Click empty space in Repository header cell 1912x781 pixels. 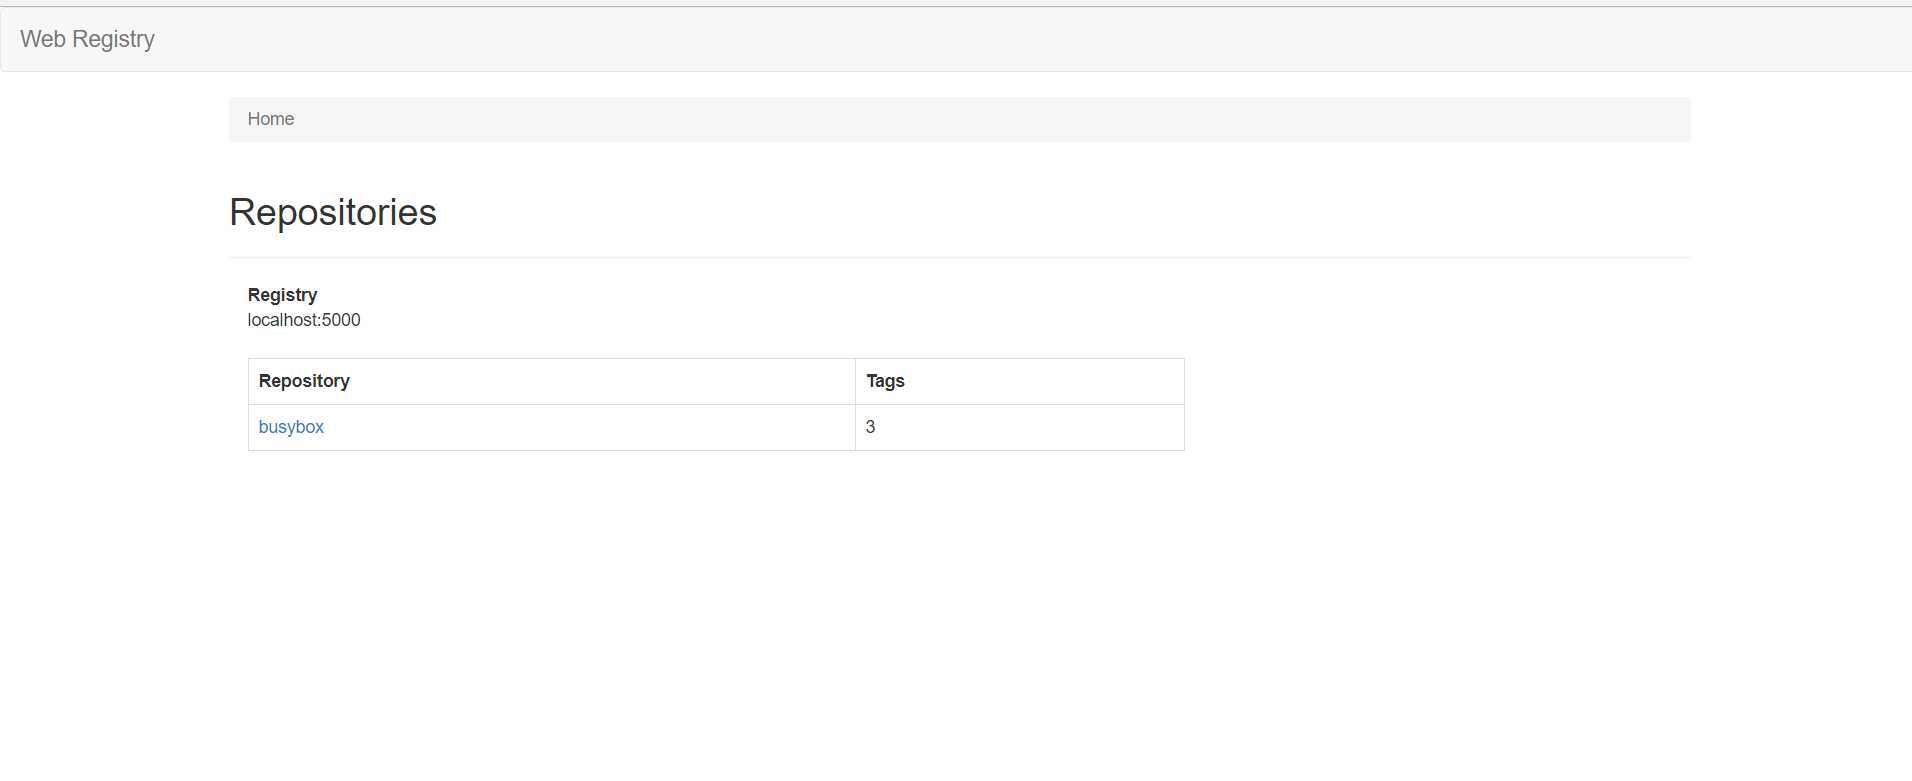tap(600, 381)
